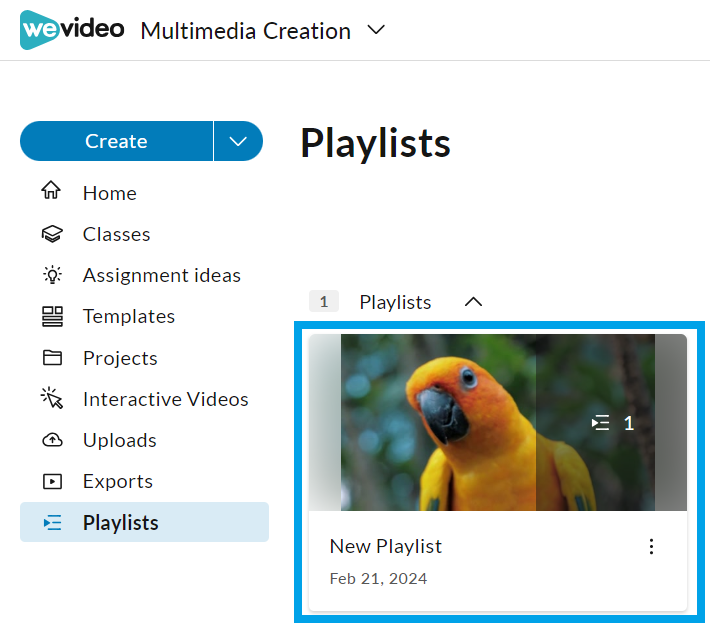The width and height of the screenshot is (710, 624).
Task: Select Playlists in the sidebar menu
Action: point(120,522)
